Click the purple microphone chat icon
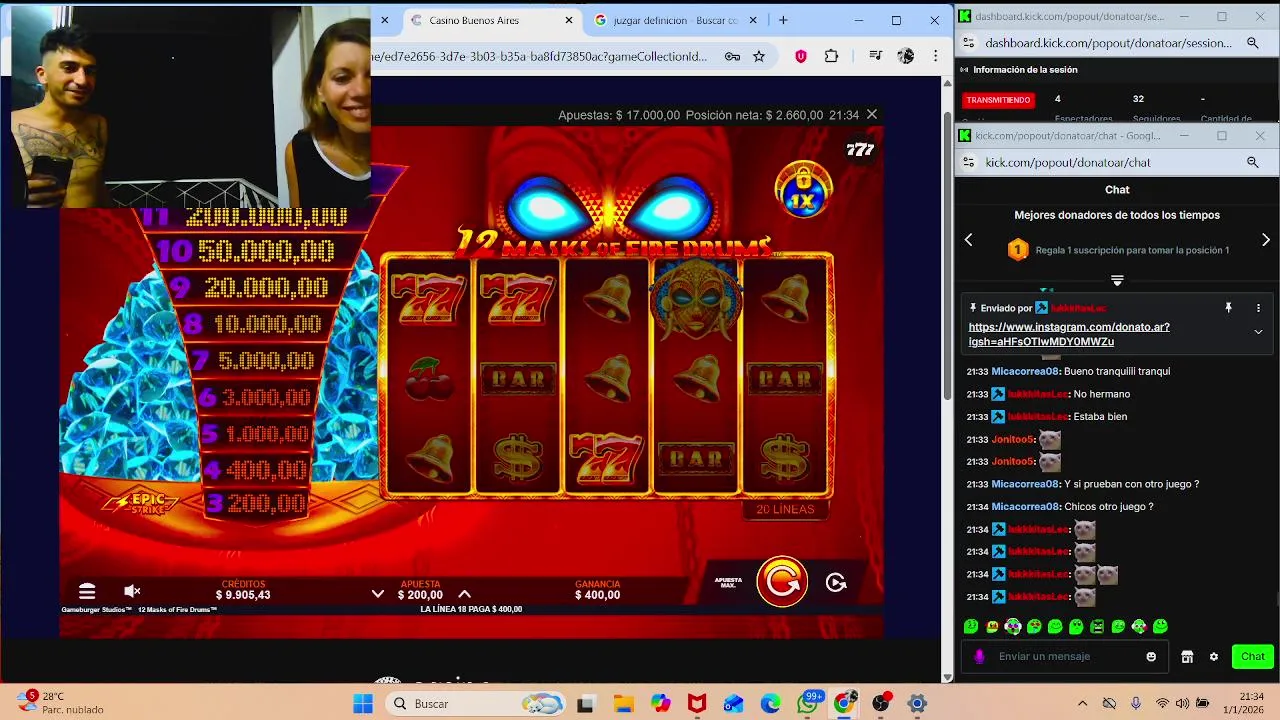The image size is (1280, 720). 979,656
